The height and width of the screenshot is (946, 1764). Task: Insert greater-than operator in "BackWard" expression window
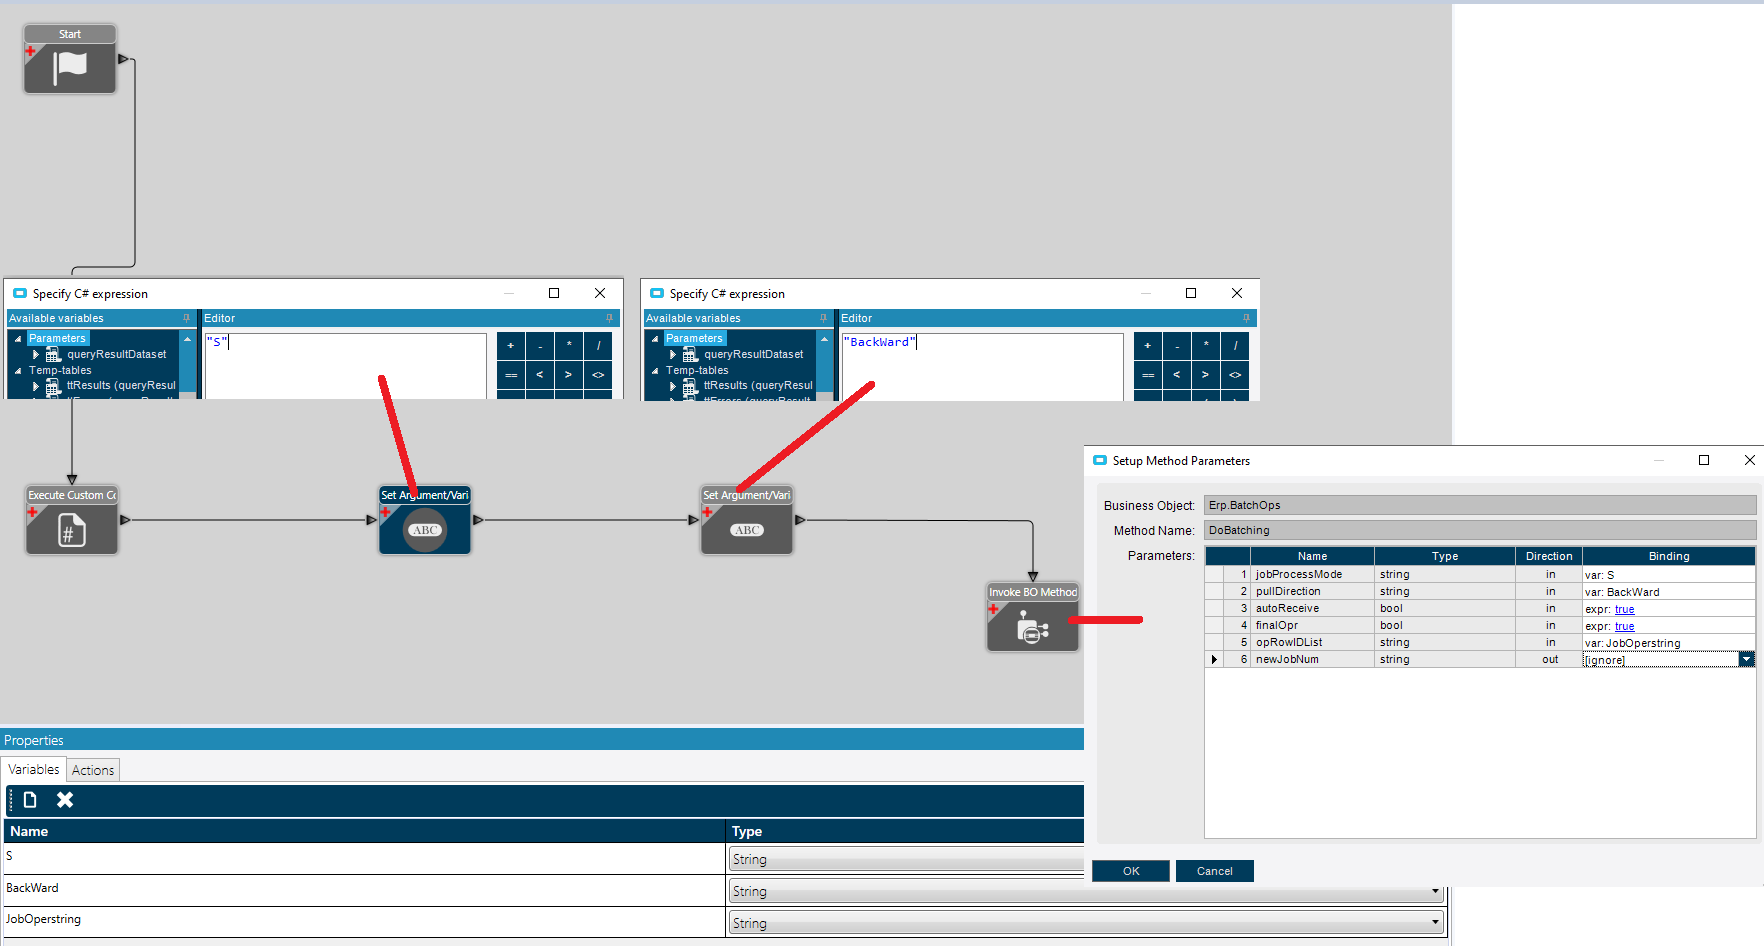point(1206,375)
